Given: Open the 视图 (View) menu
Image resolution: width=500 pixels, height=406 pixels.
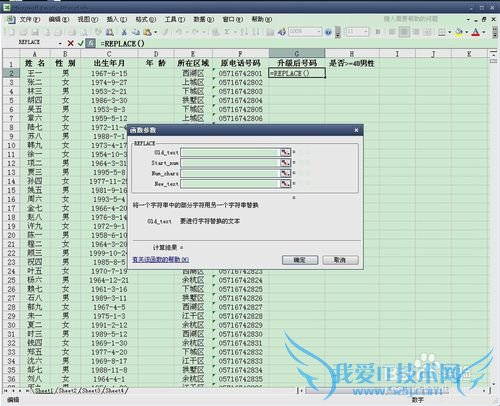Looking at the screenshot, I should click(88, 20).
